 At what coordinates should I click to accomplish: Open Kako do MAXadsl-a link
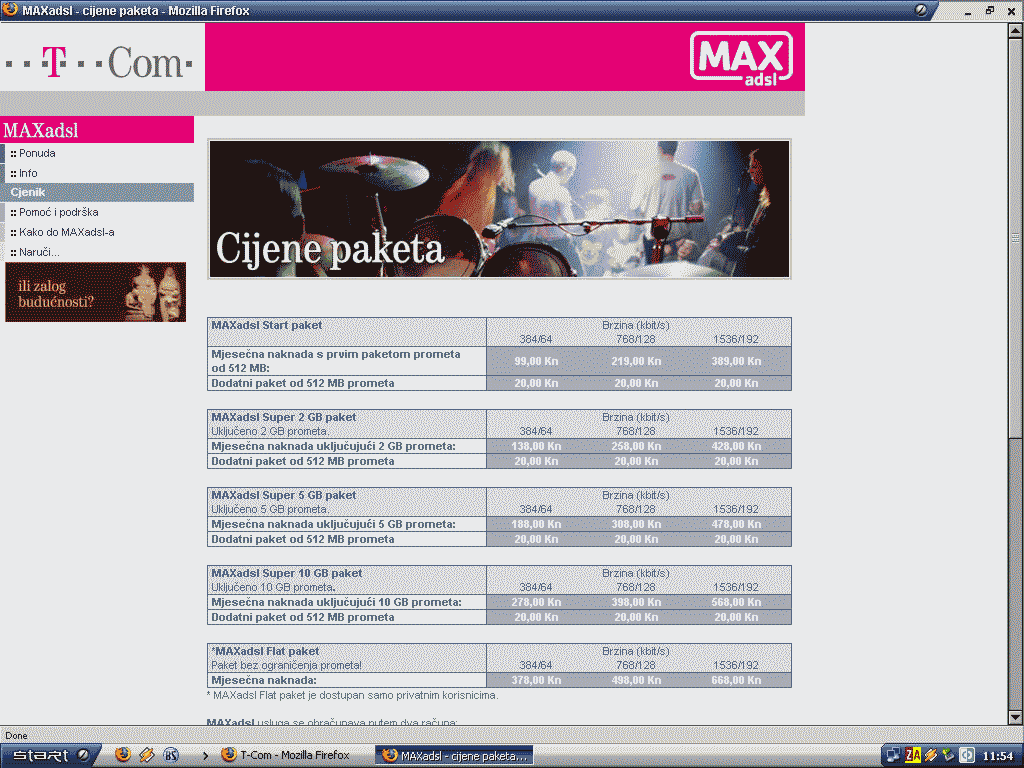point(66,232)
